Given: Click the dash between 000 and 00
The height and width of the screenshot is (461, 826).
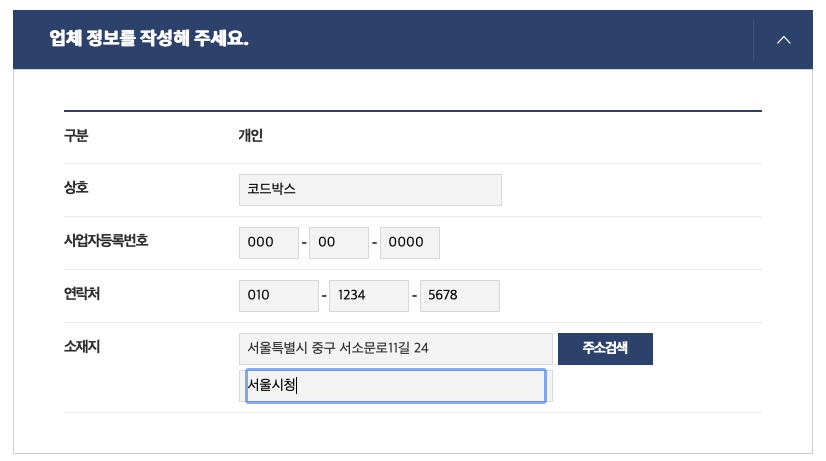Looking at the screenshot, I should (304, 243).
